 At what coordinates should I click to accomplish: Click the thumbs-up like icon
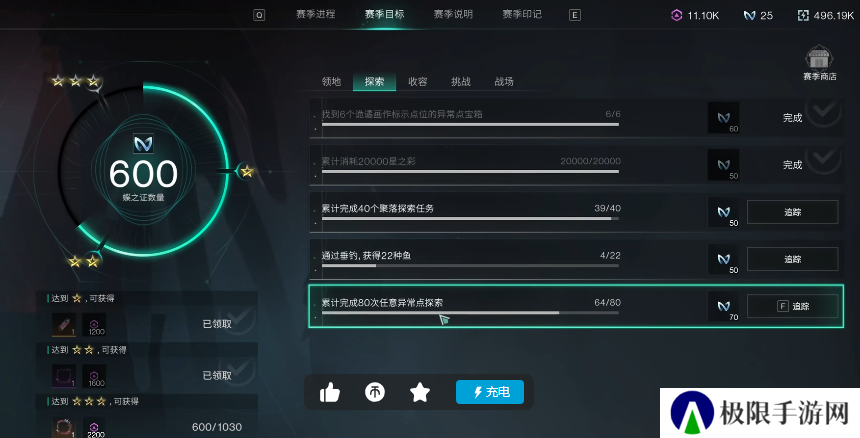pos(330,392)
